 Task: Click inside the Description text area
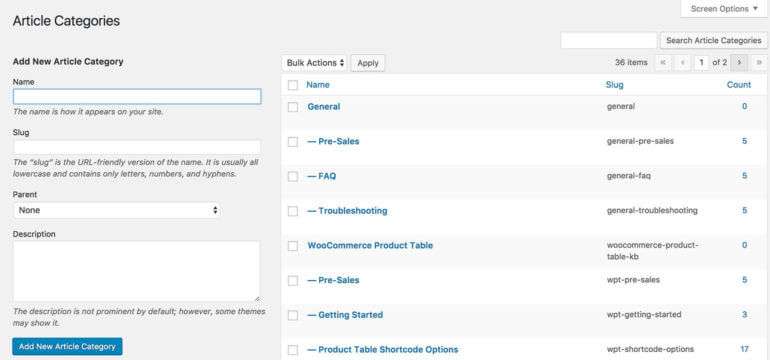coord(137,271)
